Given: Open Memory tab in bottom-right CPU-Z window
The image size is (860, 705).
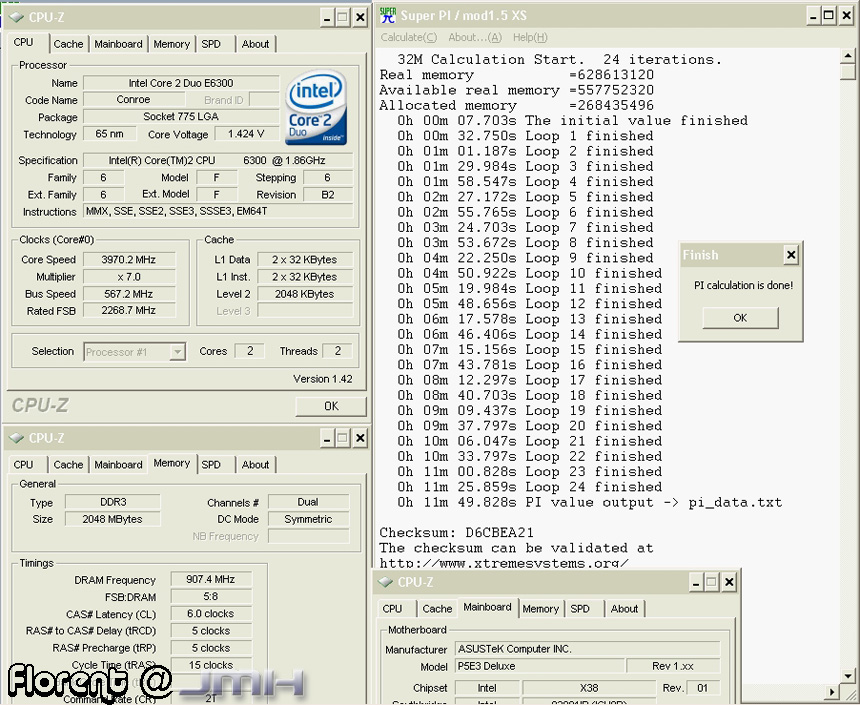Looking at the screenshot, I should (x=540, y=609).
